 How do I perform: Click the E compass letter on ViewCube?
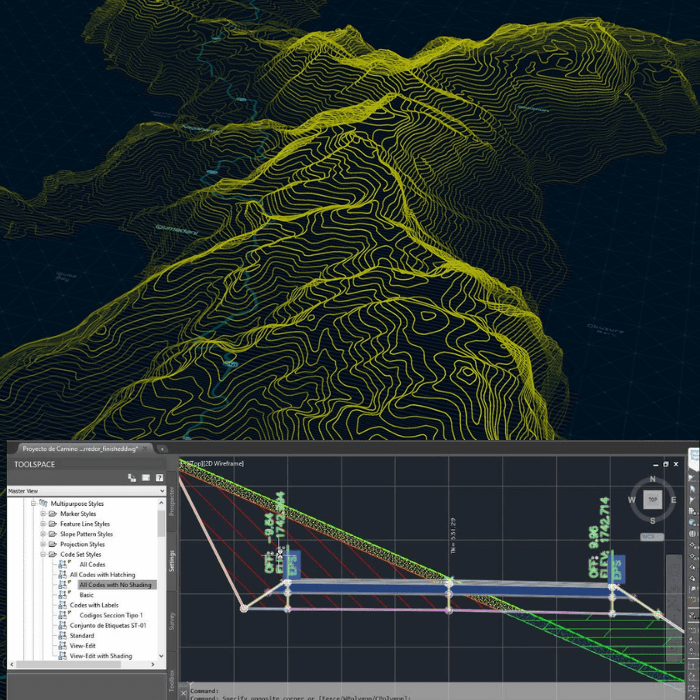point(673,500)
